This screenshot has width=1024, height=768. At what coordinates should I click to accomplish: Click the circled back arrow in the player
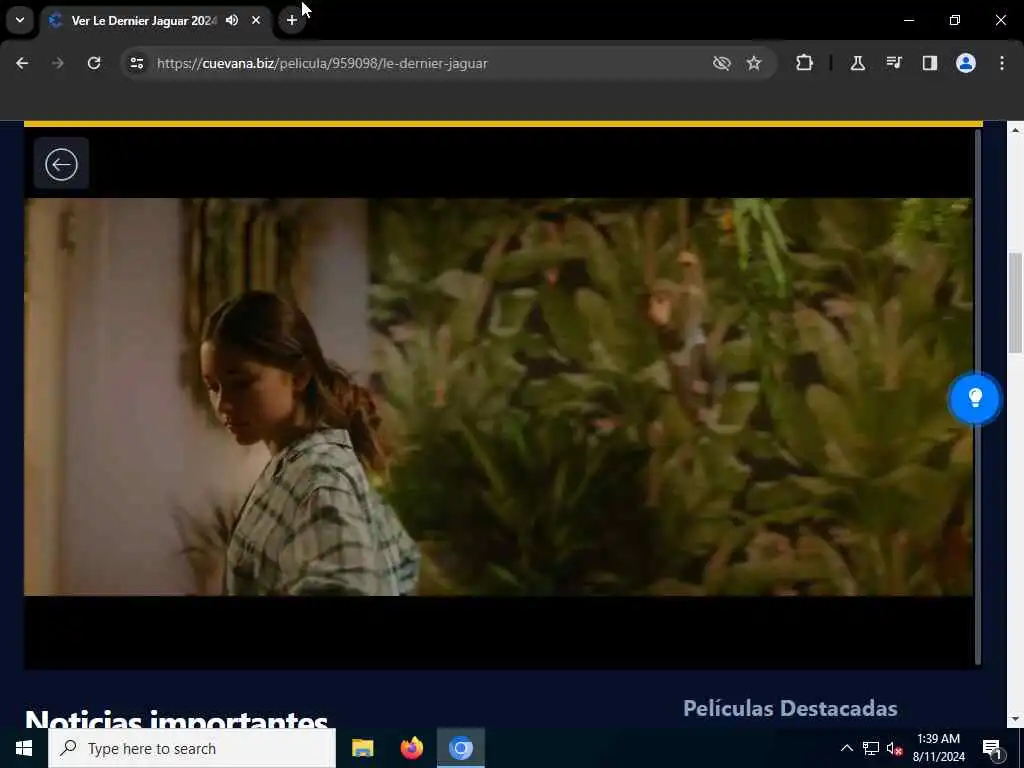pos(61,164)
